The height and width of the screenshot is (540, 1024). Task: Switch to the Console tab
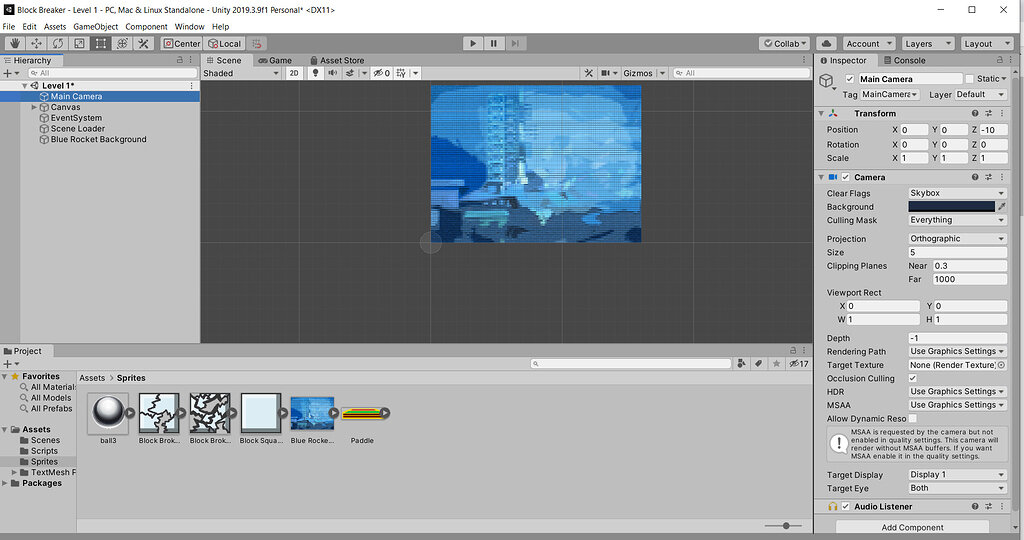coord(904,60)
